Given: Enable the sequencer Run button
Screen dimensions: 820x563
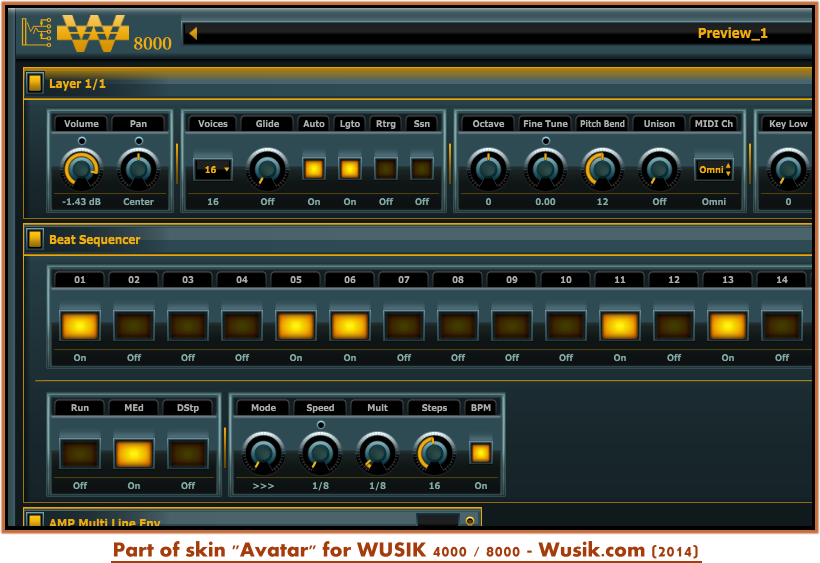Looking at the screenshot, I should [x=80, y=453].
